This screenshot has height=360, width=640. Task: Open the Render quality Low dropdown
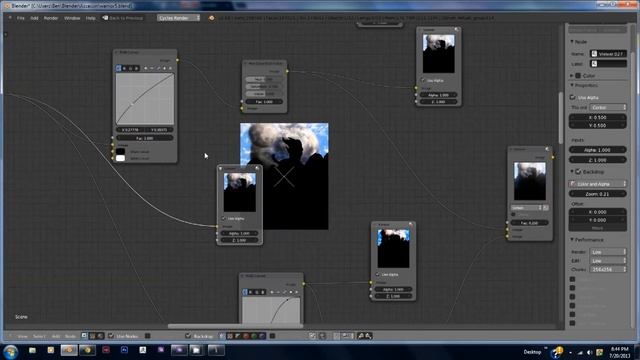(x=608, y=252)
